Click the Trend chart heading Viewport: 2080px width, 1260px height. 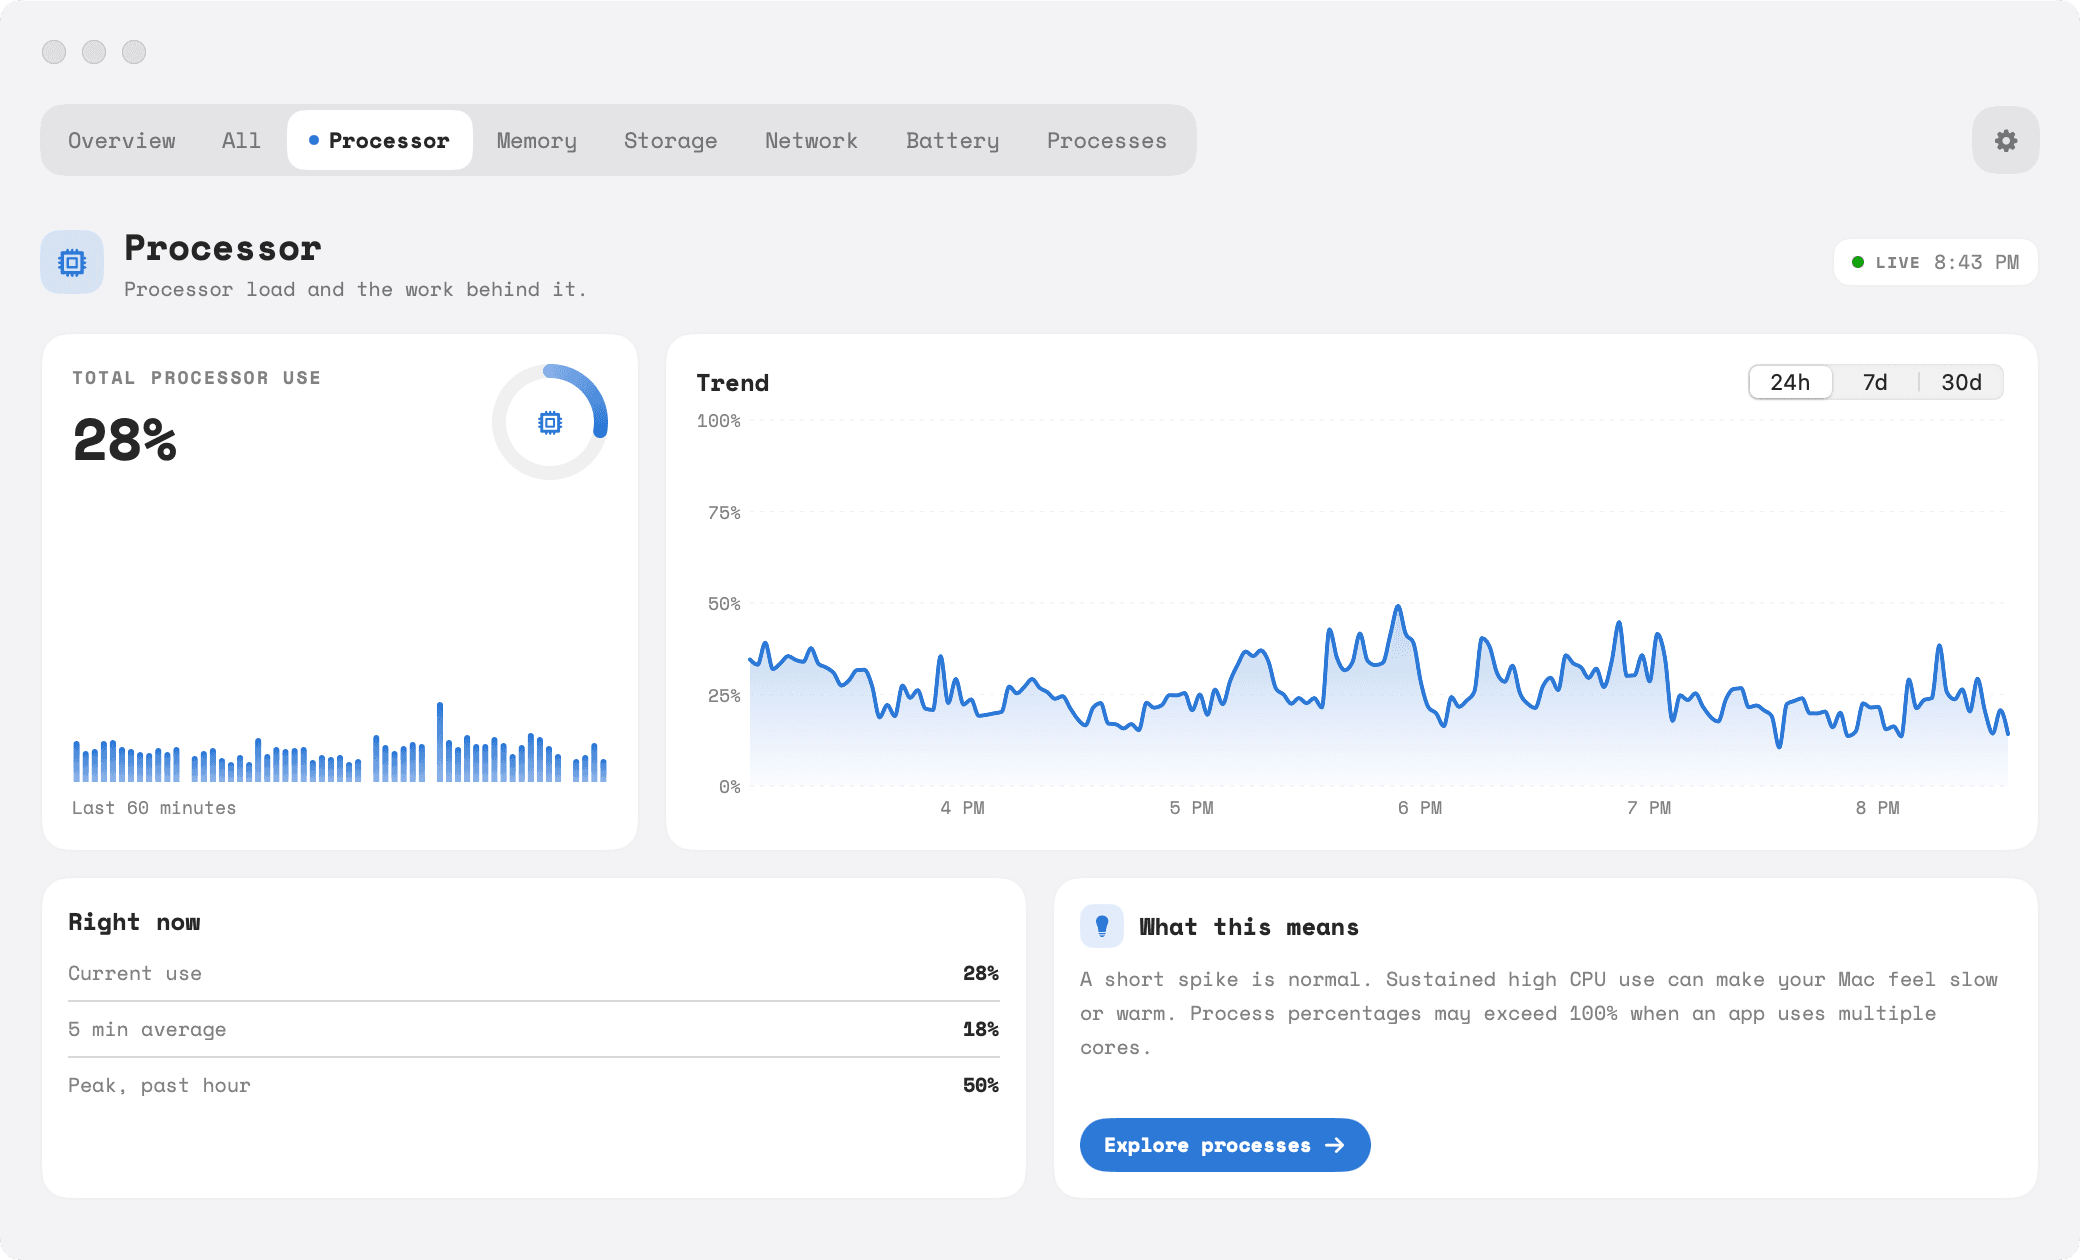733,383
